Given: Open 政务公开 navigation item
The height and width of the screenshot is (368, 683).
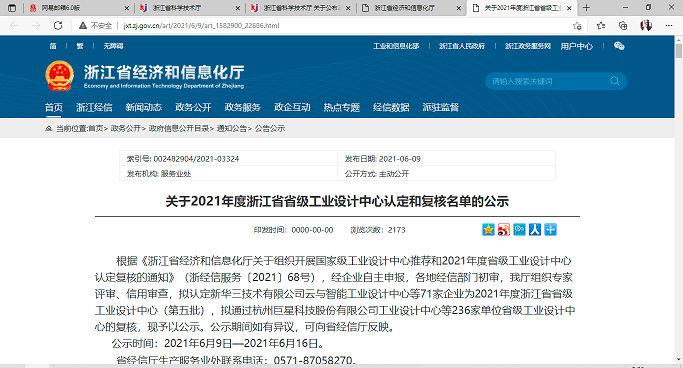Looking at the screenshot, I should point(193,107).
